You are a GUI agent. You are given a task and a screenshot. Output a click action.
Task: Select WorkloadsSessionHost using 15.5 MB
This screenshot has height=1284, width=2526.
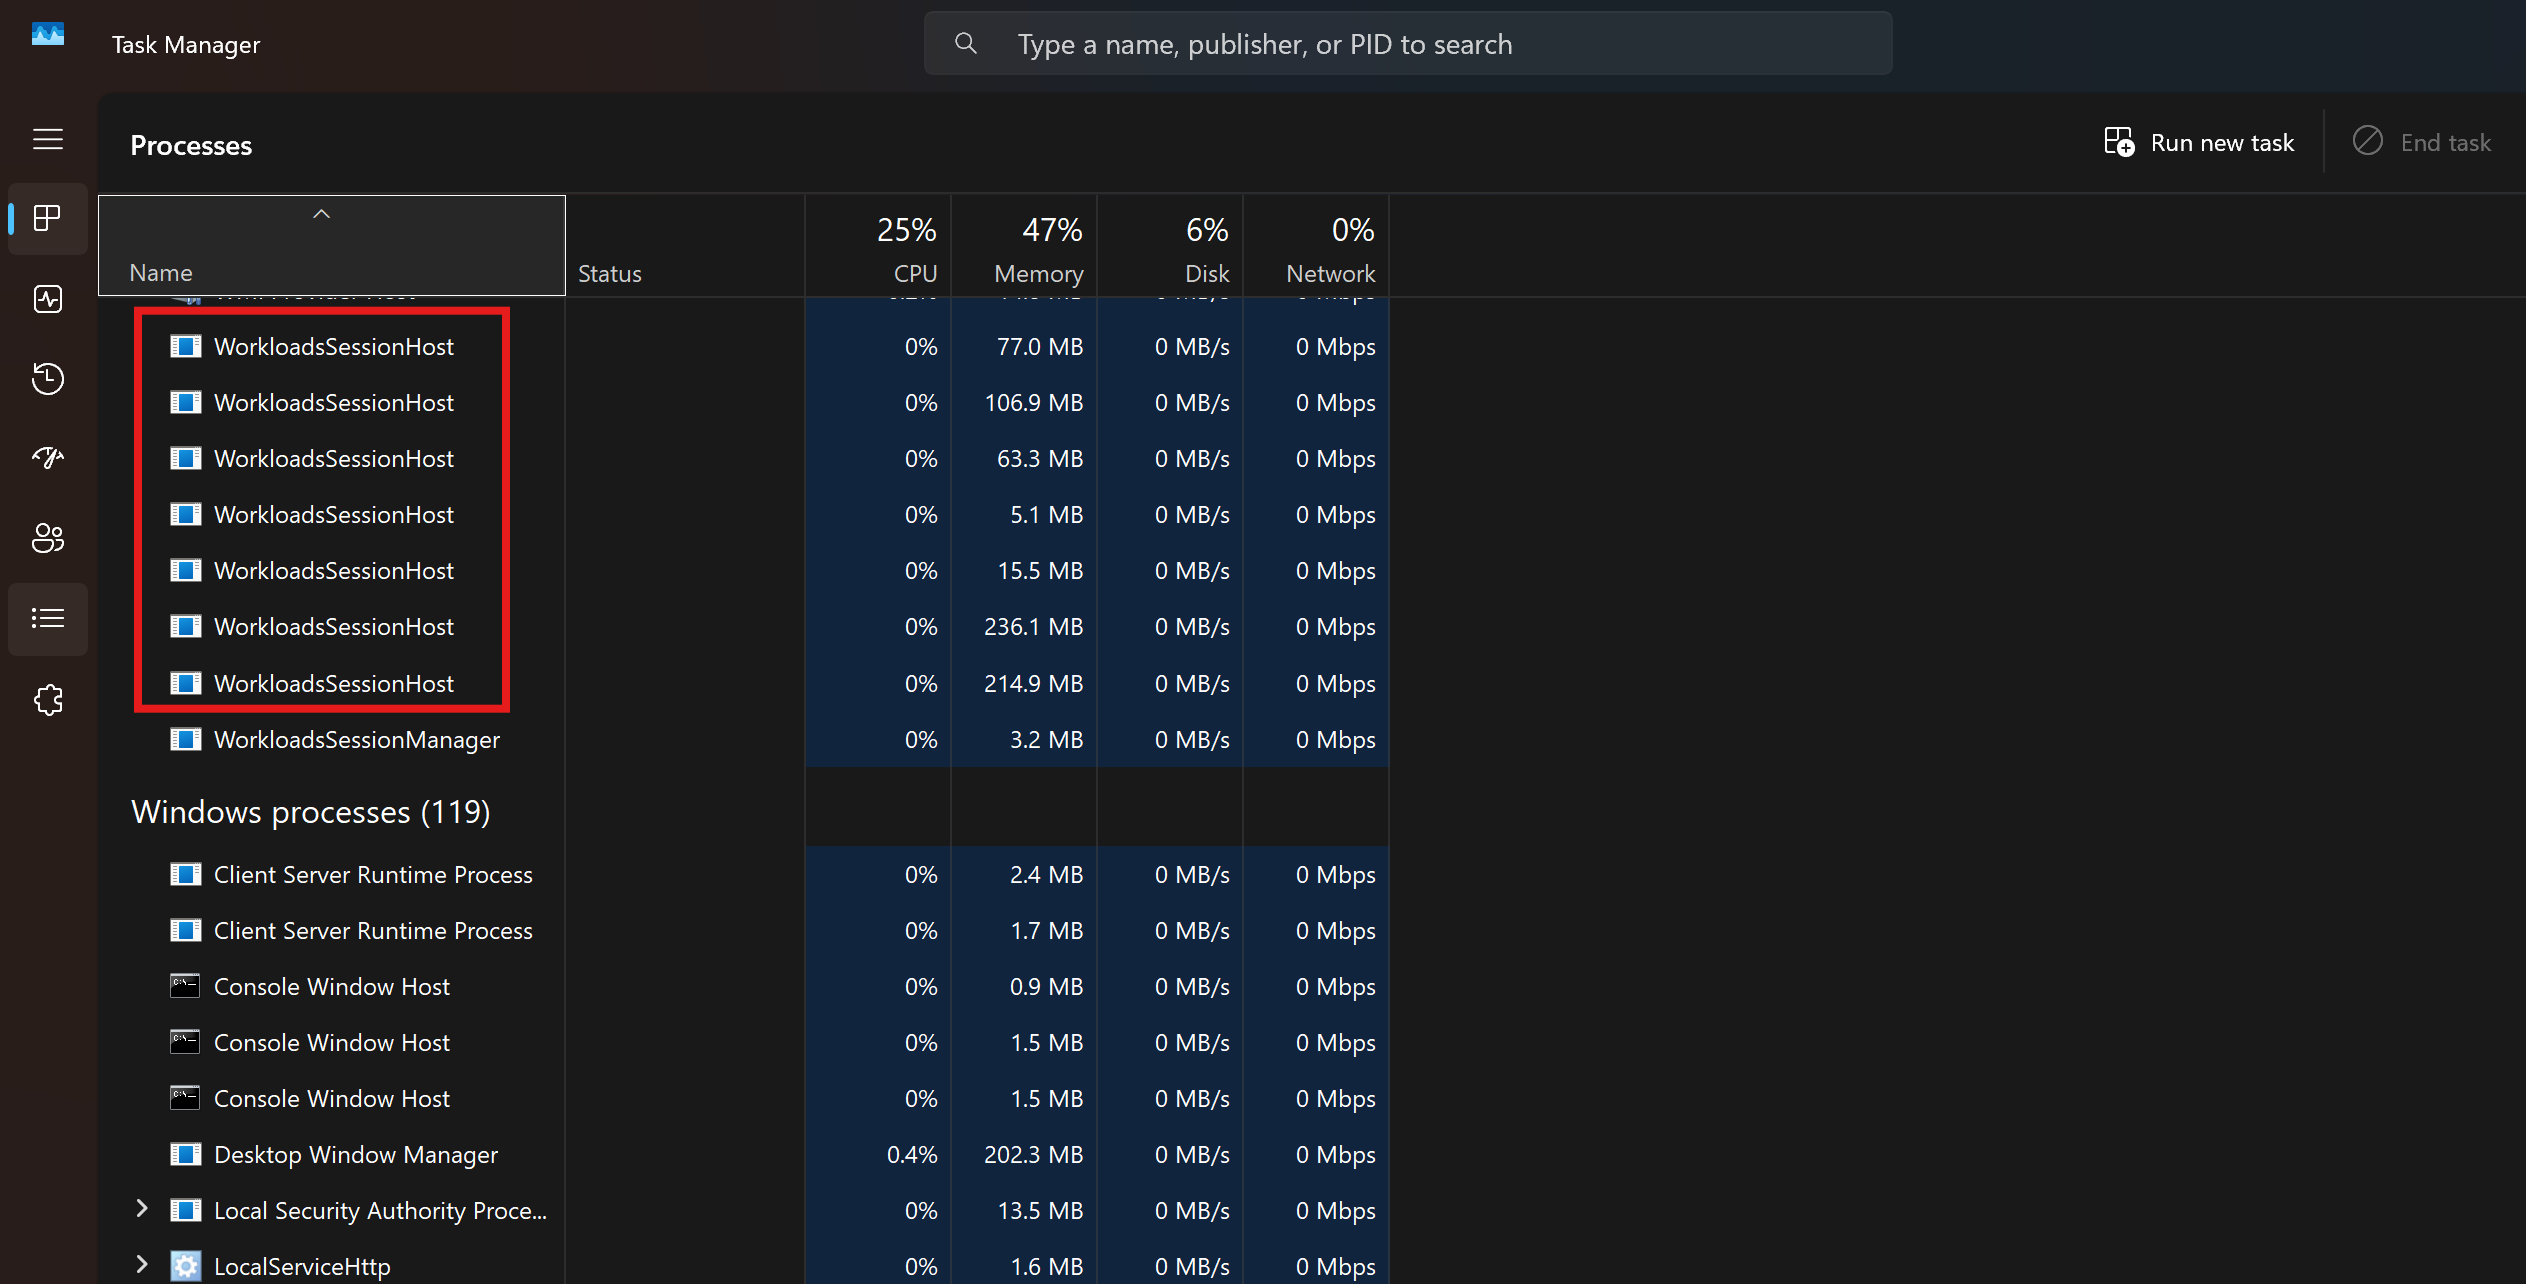[744, 571]
